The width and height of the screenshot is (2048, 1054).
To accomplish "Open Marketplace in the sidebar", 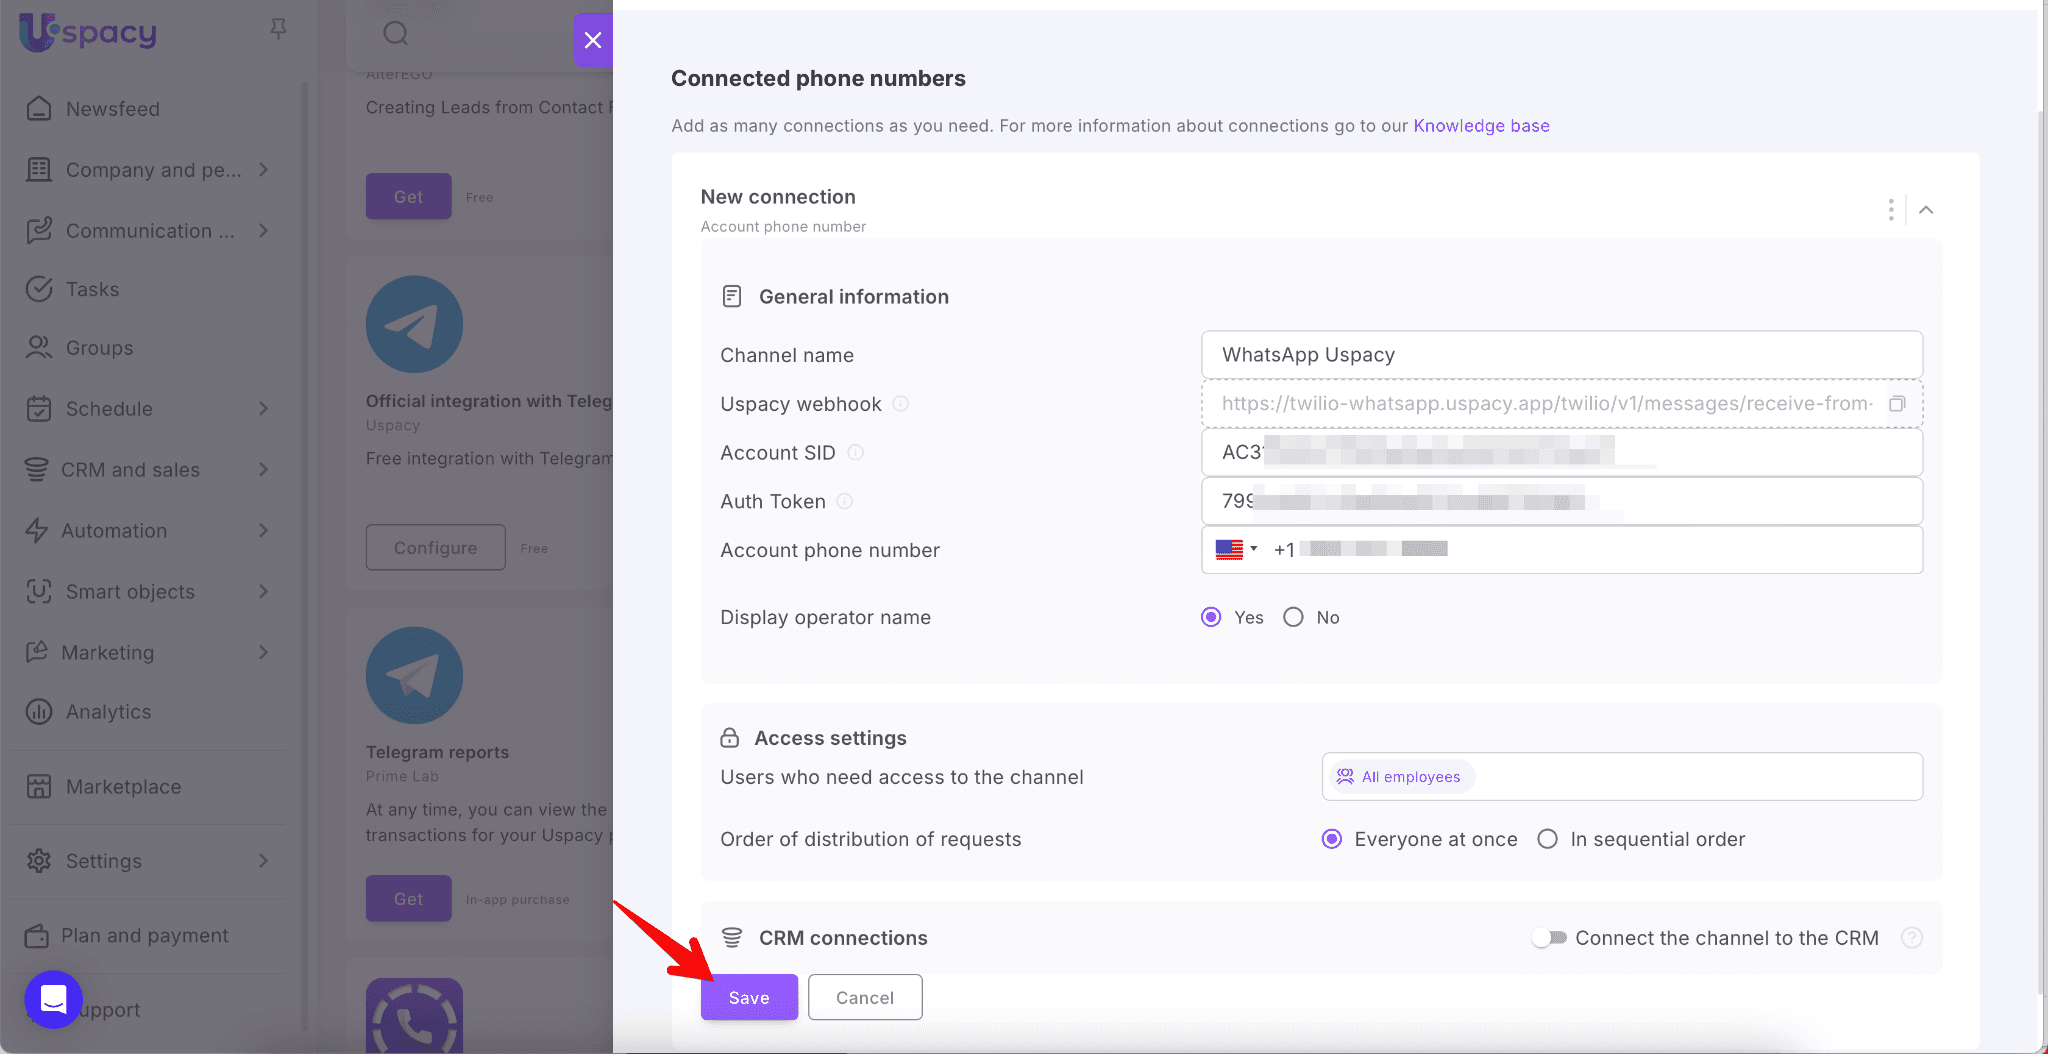I will coord(123,787).
